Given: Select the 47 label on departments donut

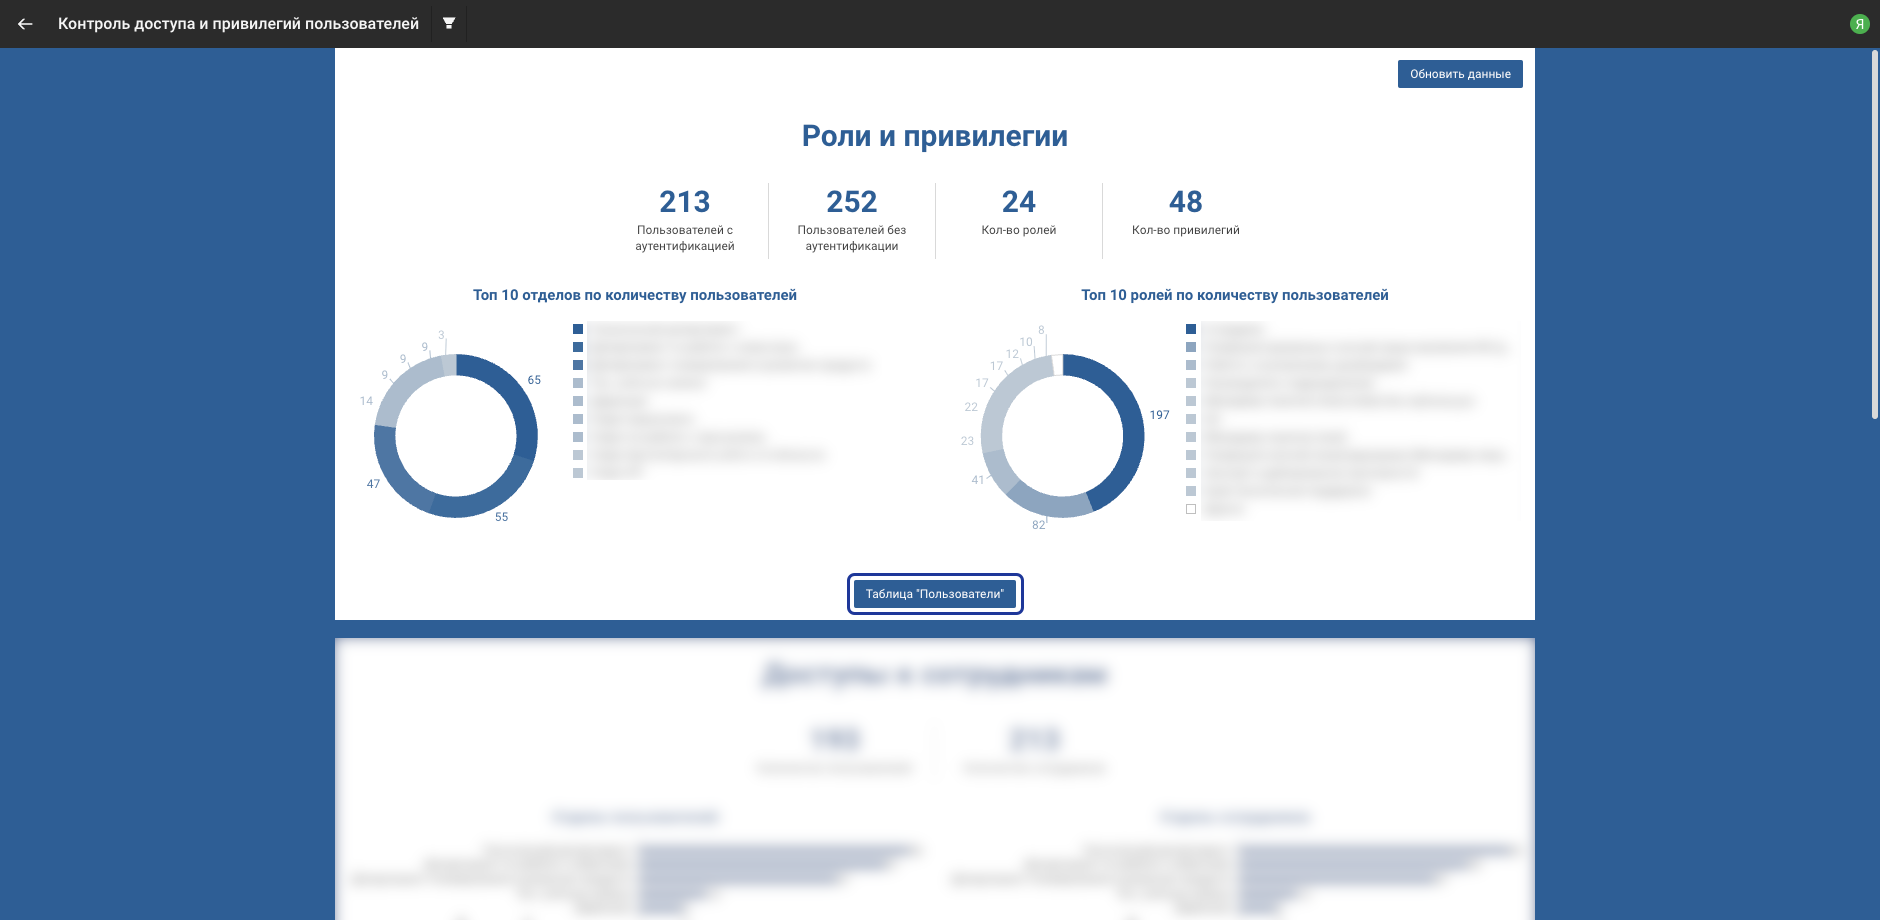Looking at the screenshot, I should [x=373, y=484].
